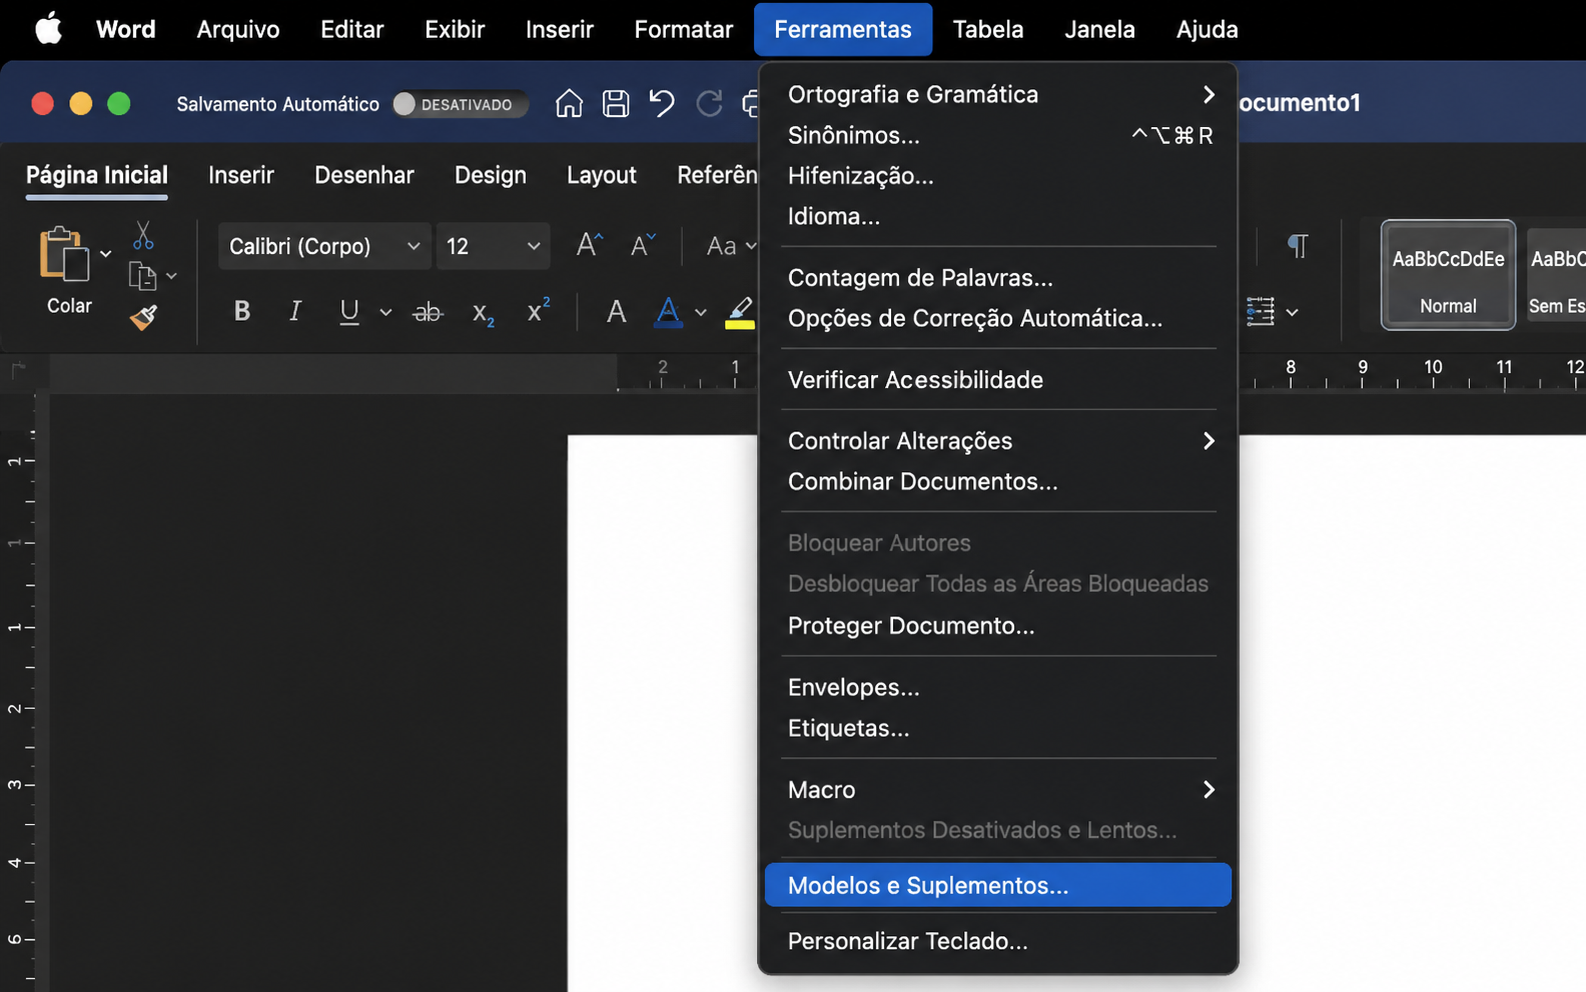This screenshot has height=992, width=1586.
Task: Open the Tabela menu
Action: pyautogui.click(x=988, y=29)
